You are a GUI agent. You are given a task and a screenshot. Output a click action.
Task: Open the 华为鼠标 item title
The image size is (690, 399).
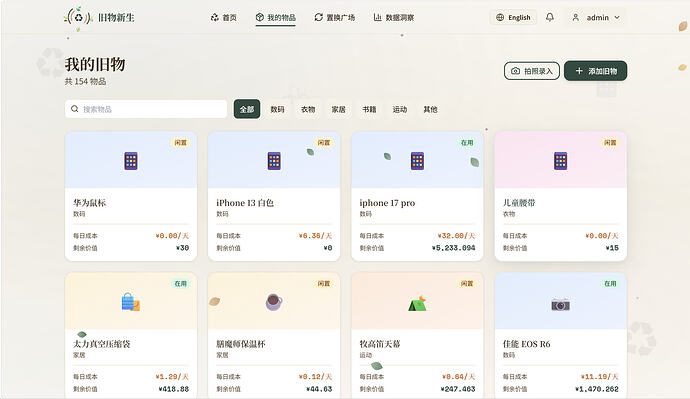(x=89, y=203)
